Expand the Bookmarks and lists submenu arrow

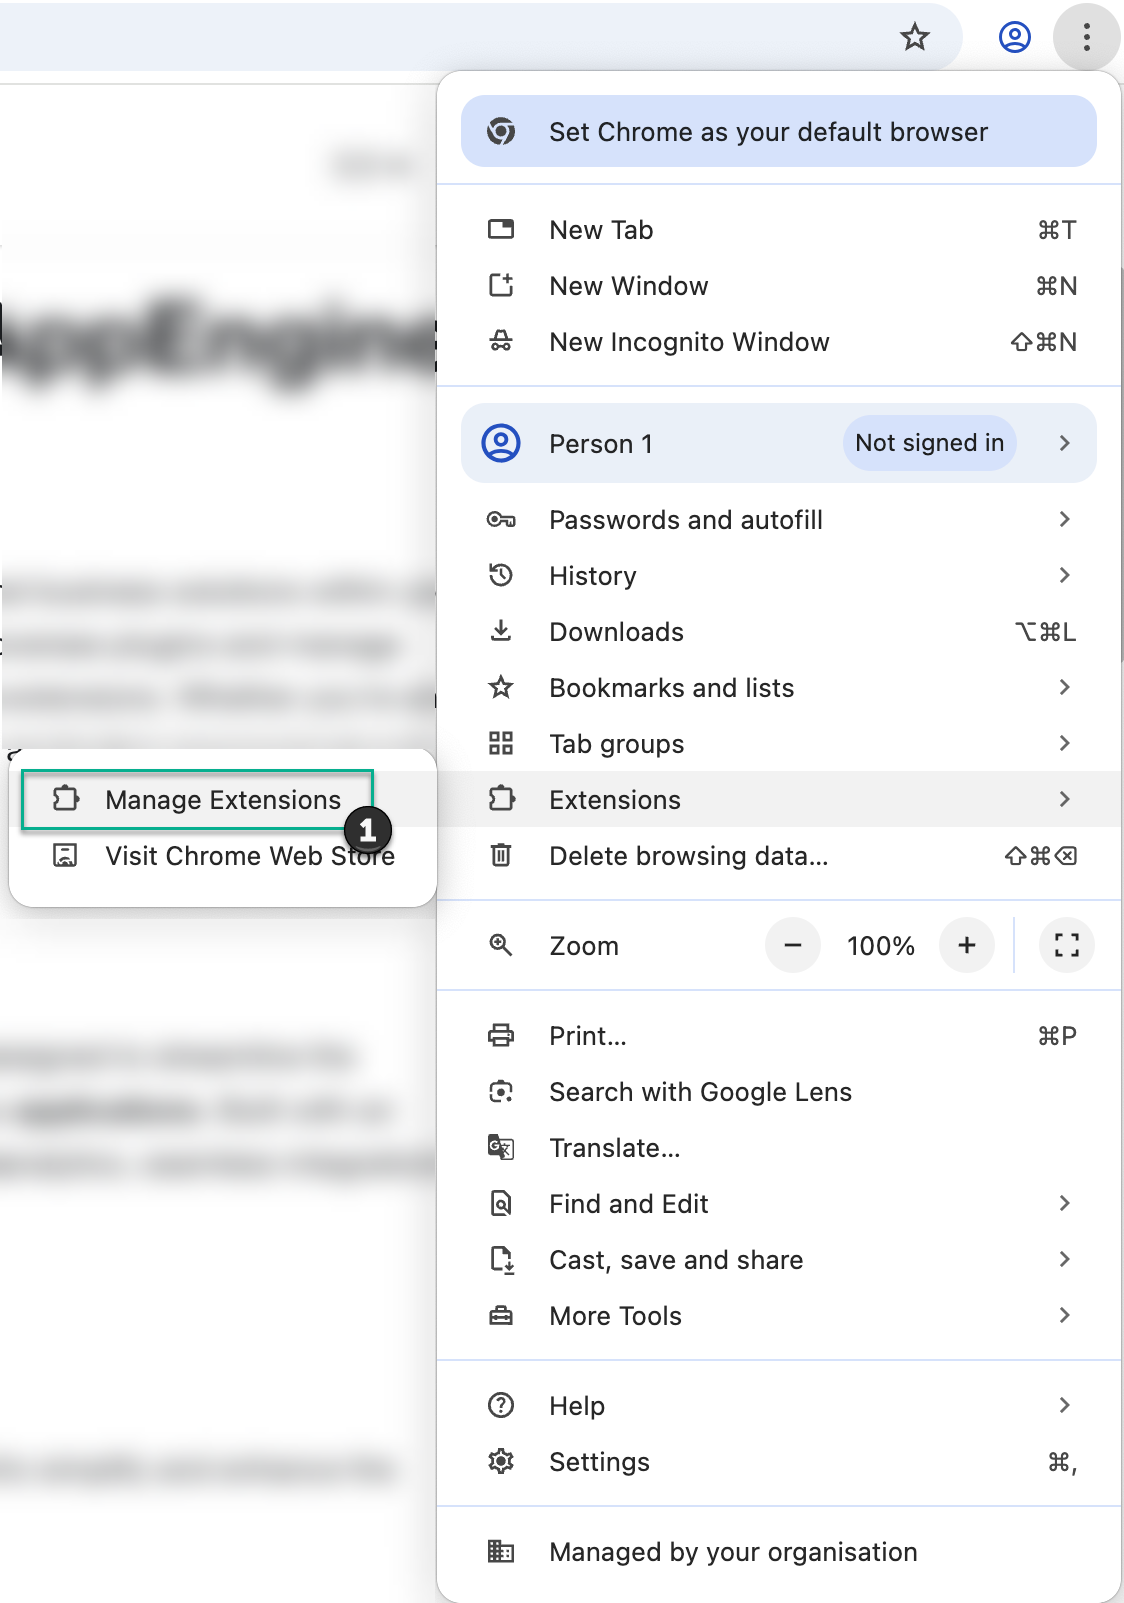tap(1064, 687)
